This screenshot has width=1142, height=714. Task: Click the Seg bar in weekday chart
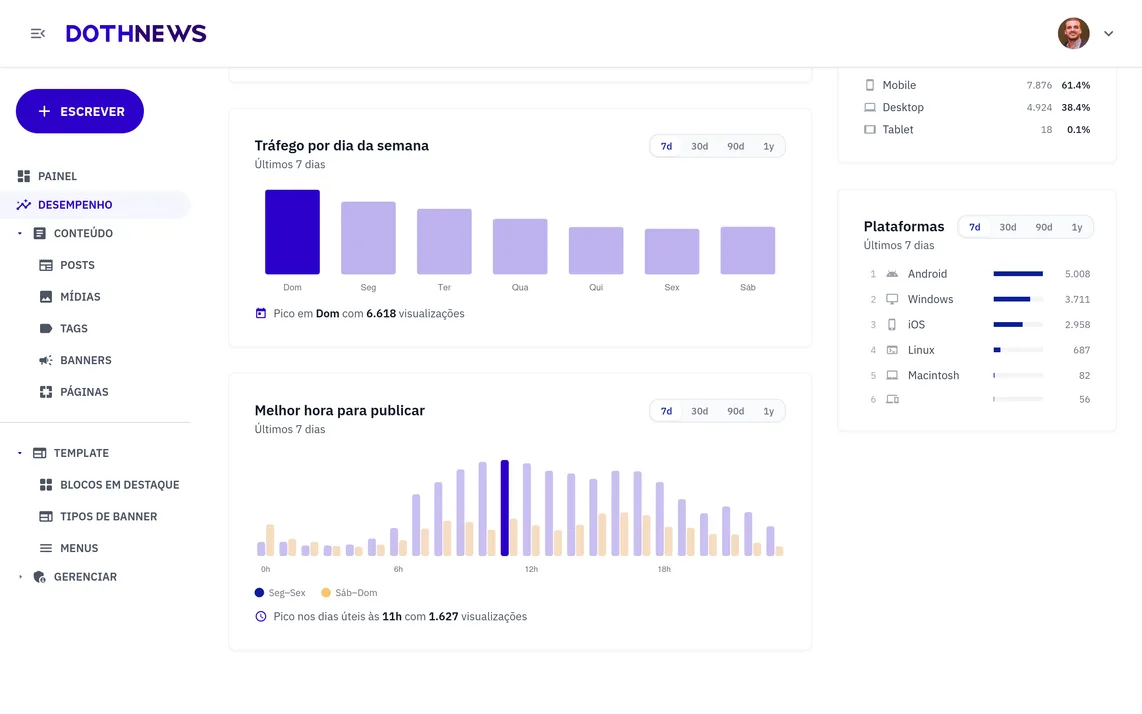(369, 238)
